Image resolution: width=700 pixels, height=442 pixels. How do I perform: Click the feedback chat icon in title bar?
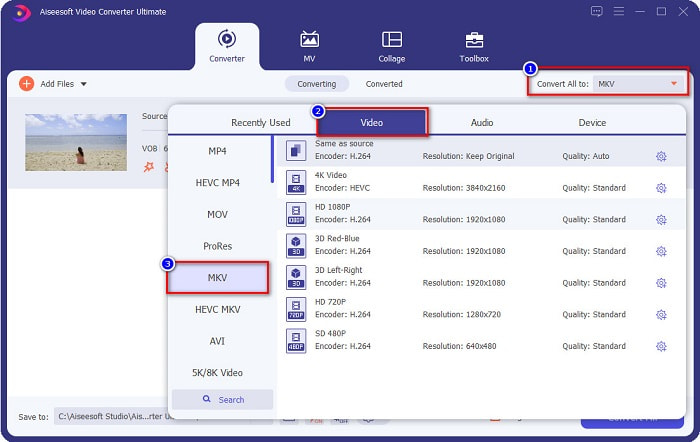pyautogui.click(x=597, y=11)
